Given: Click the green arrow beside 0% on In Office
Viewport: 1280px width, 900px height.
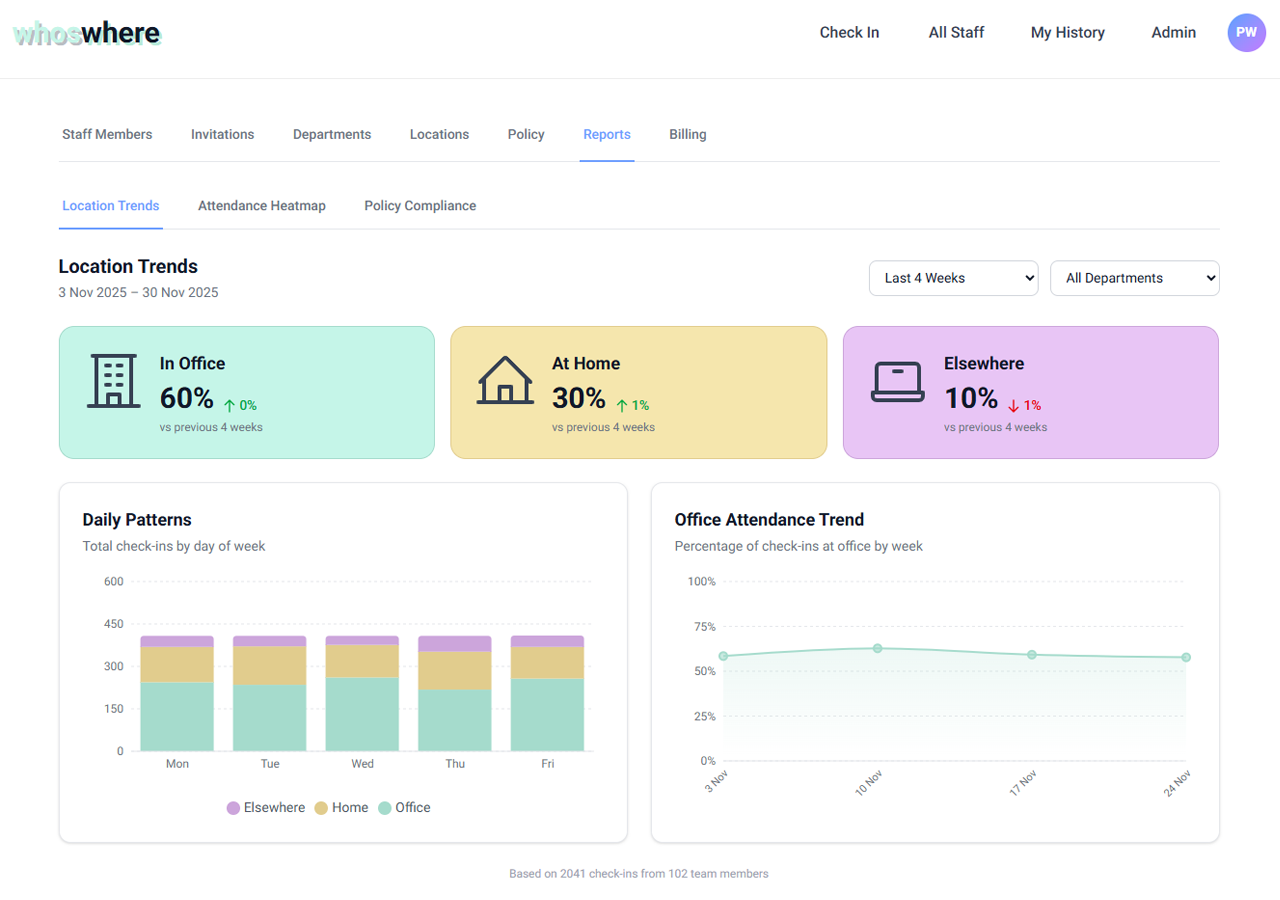Looking at the screenshot, I should pyautogui.click(x=228, y=406).
